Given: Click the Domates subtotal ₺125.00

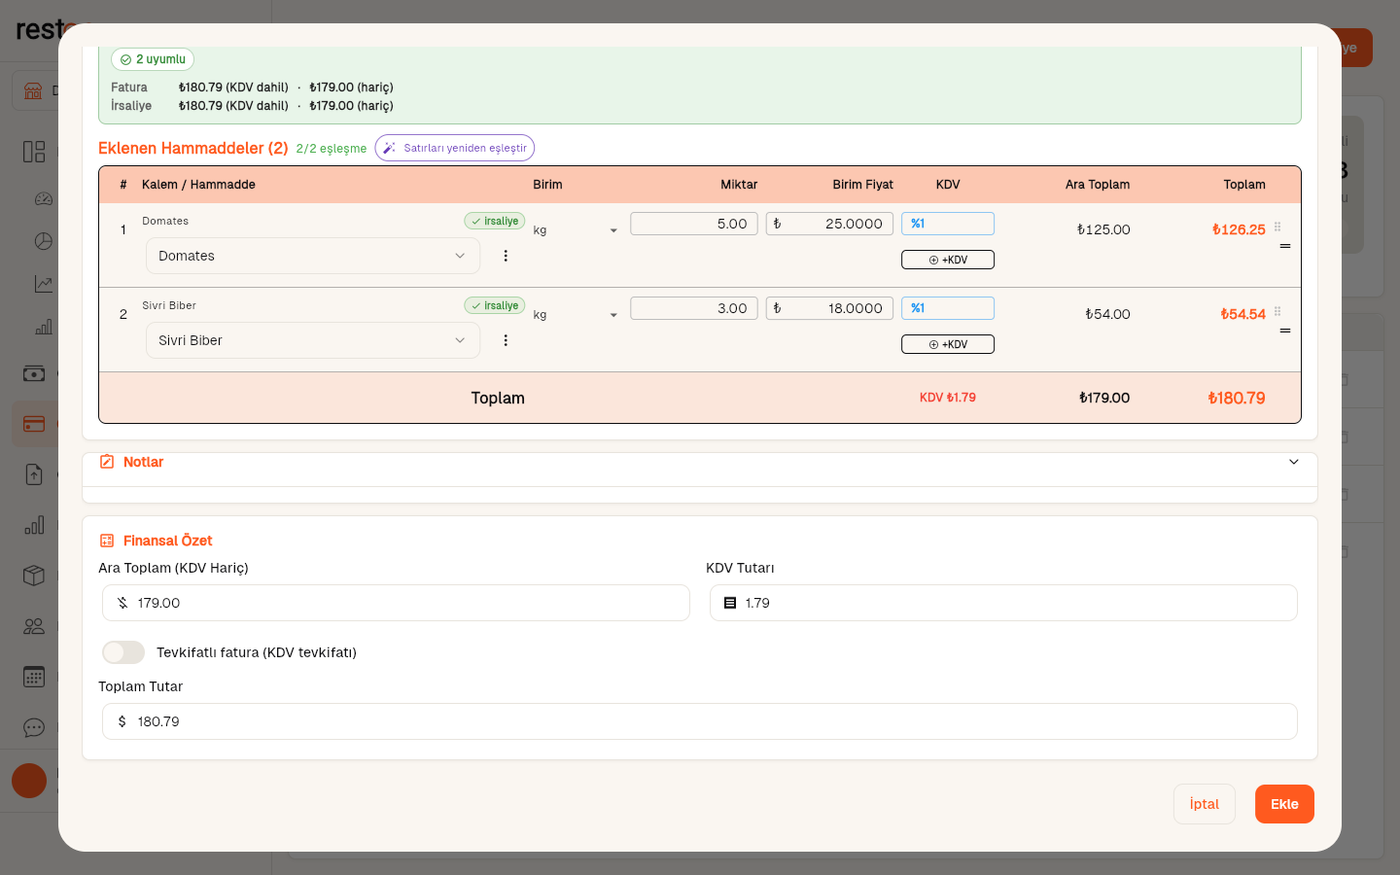Looking at the screenshot, I should [x=1104, y=230].
